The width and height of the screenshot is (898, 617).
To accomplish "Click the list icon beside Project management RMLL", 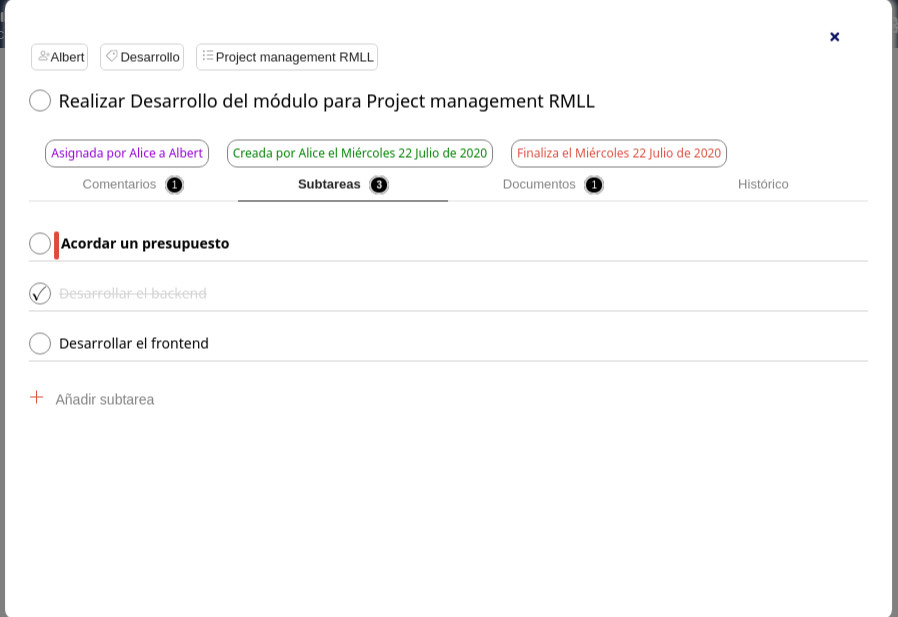I will pyautogui.click(x=207, y=56).
